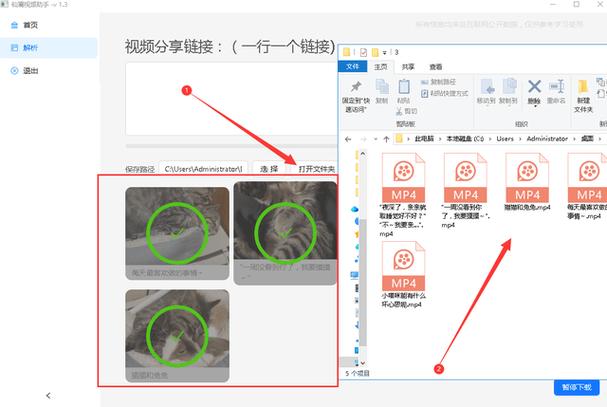Select the 小猫咪能有什么坏心思呢.mp4 file
Viewport: 607px width, 407px height.
pos(403,275)
